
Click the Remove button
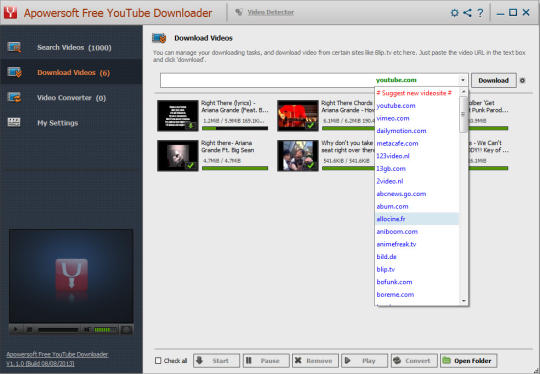(315, 361)
